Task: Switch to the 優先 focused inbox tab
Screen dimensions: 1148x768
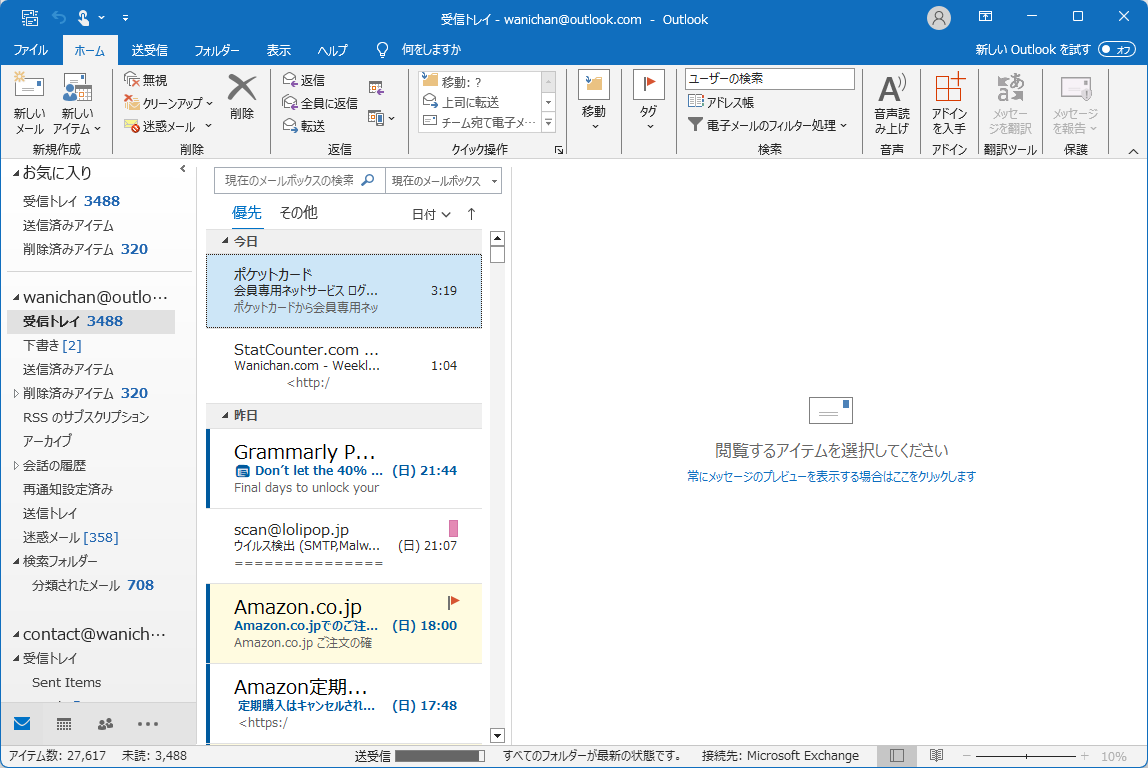Action: 247,212
